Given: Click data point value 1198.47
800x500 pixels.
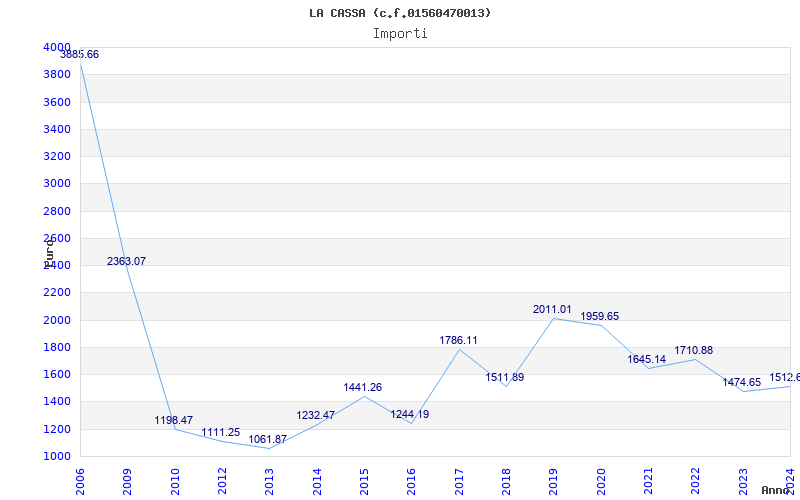Looking at the screenshot, I should click(174, 420).
